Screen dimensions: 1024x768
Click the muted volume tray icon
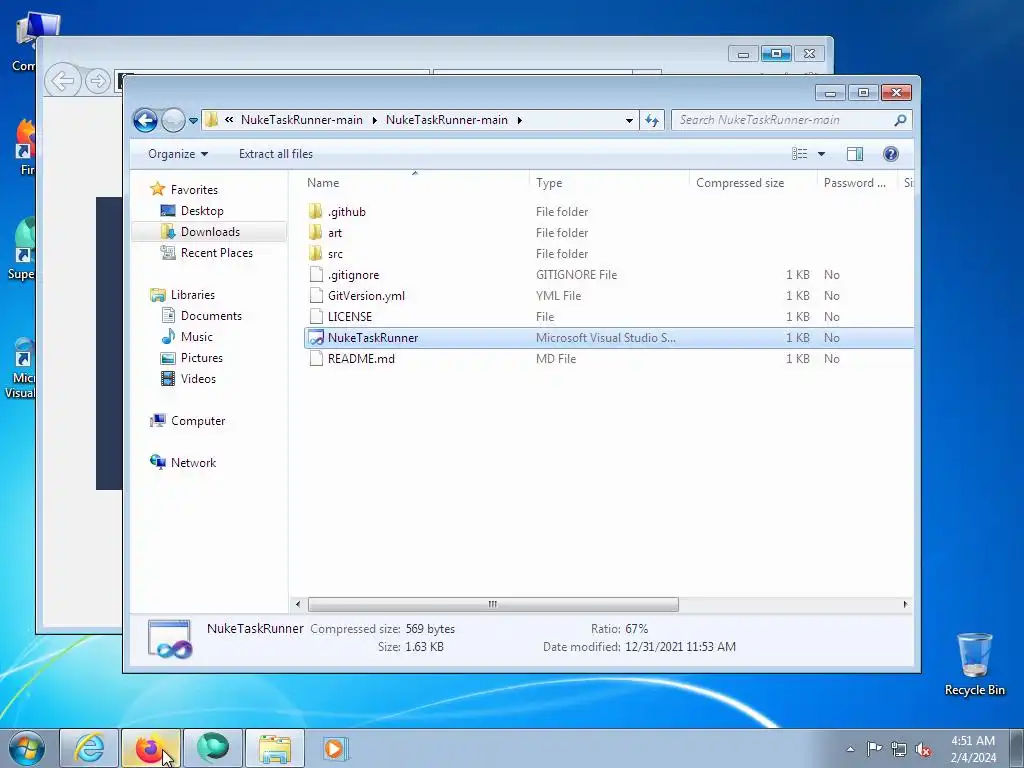[923, 749]
